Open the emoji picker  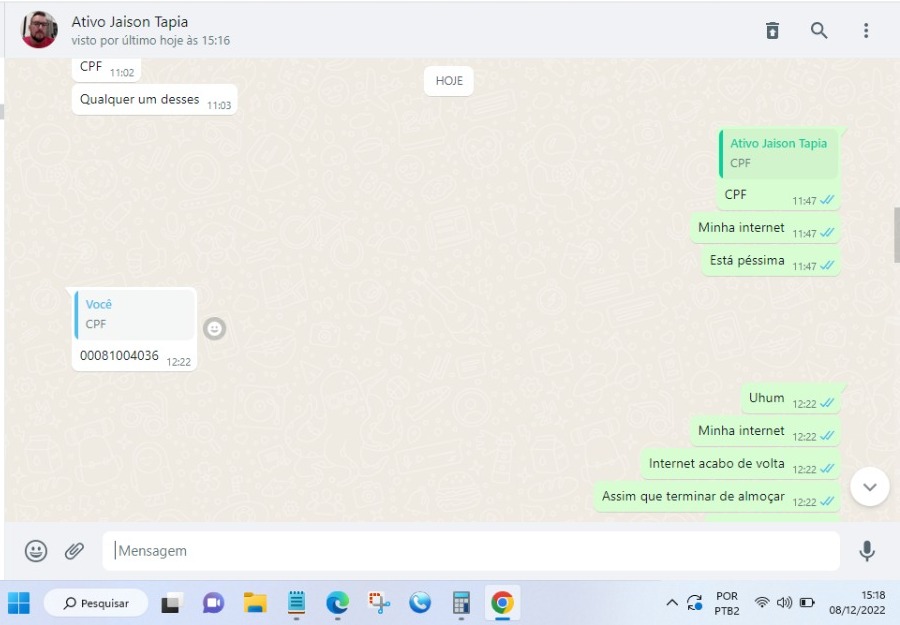pos(36,551)
